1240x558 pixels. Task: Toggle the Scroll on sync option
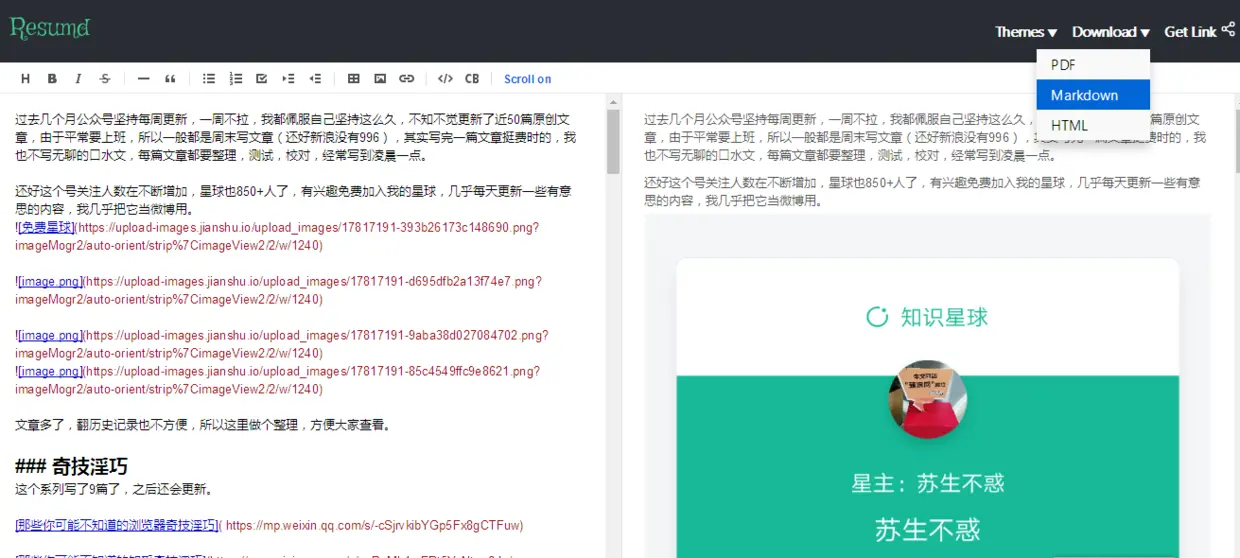[x=527, y=79]
